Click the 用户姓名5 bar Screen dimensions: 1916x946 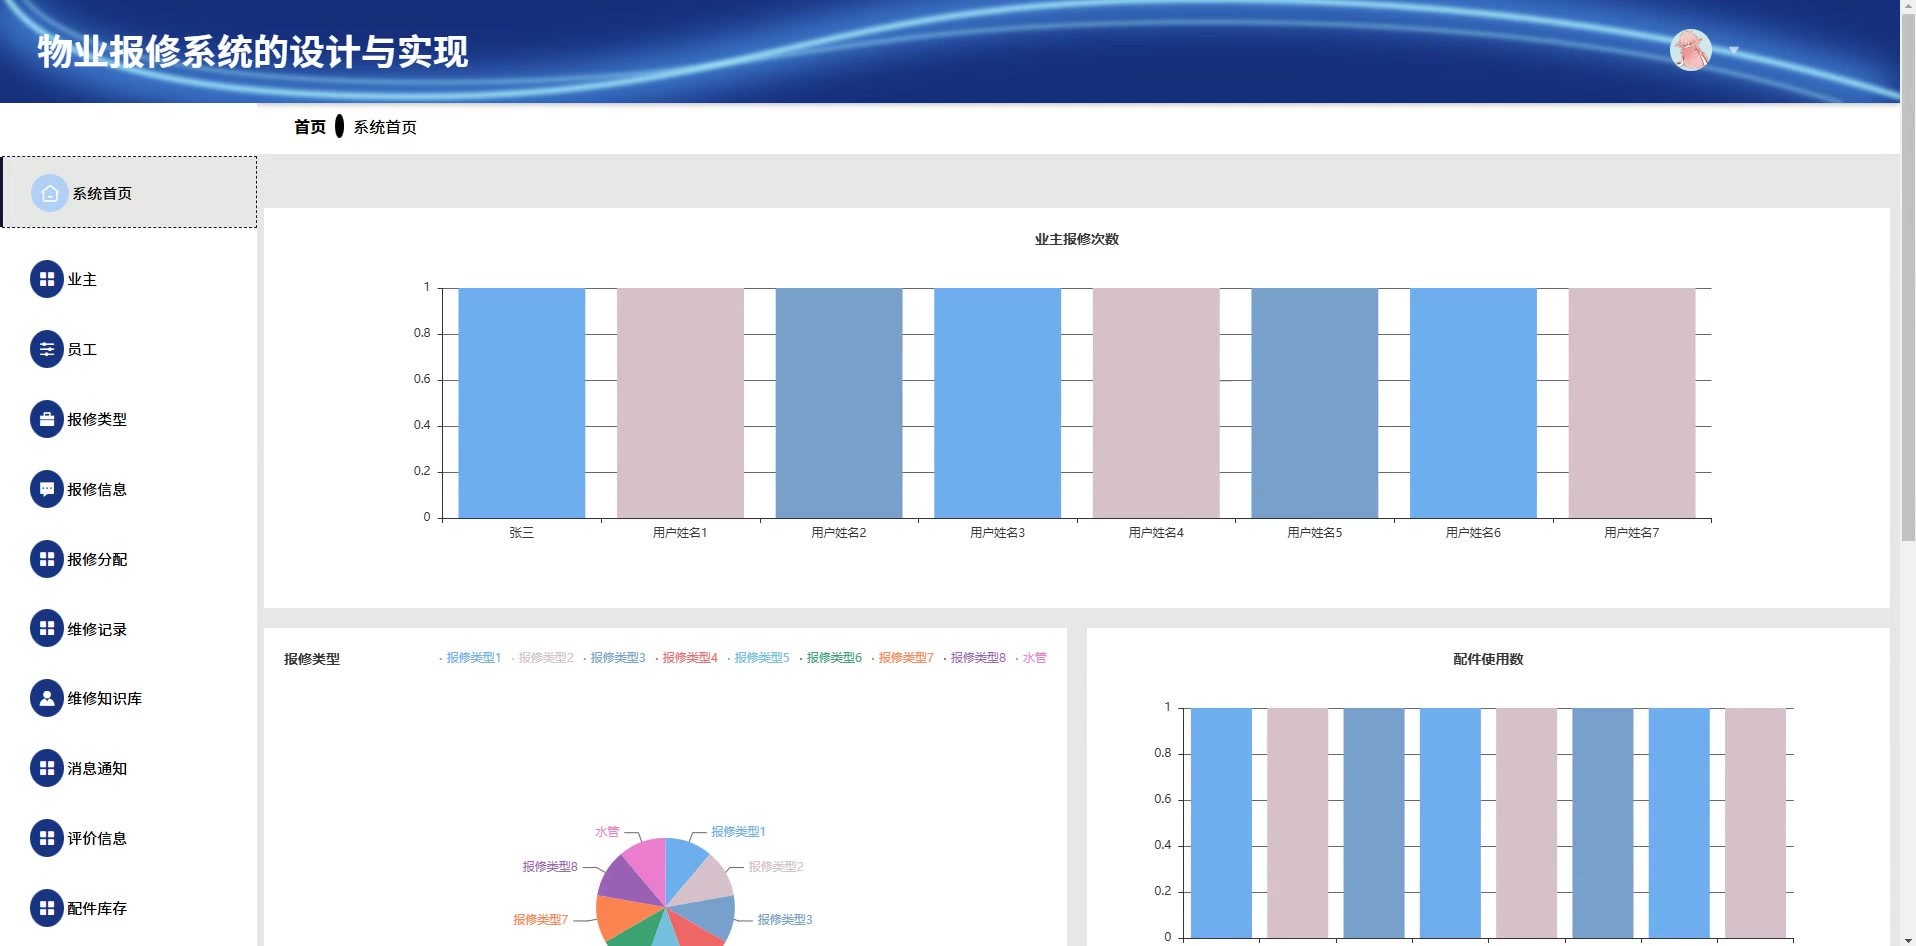click(1315, 403)
